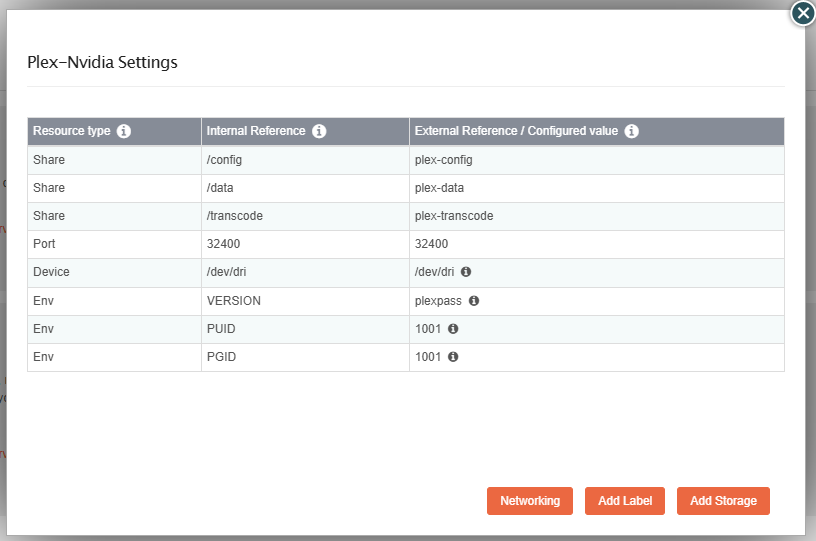Click the Plex-Nvidia Settings dialog title
This screenshot has height=541, width=816.
click(102, 62)
